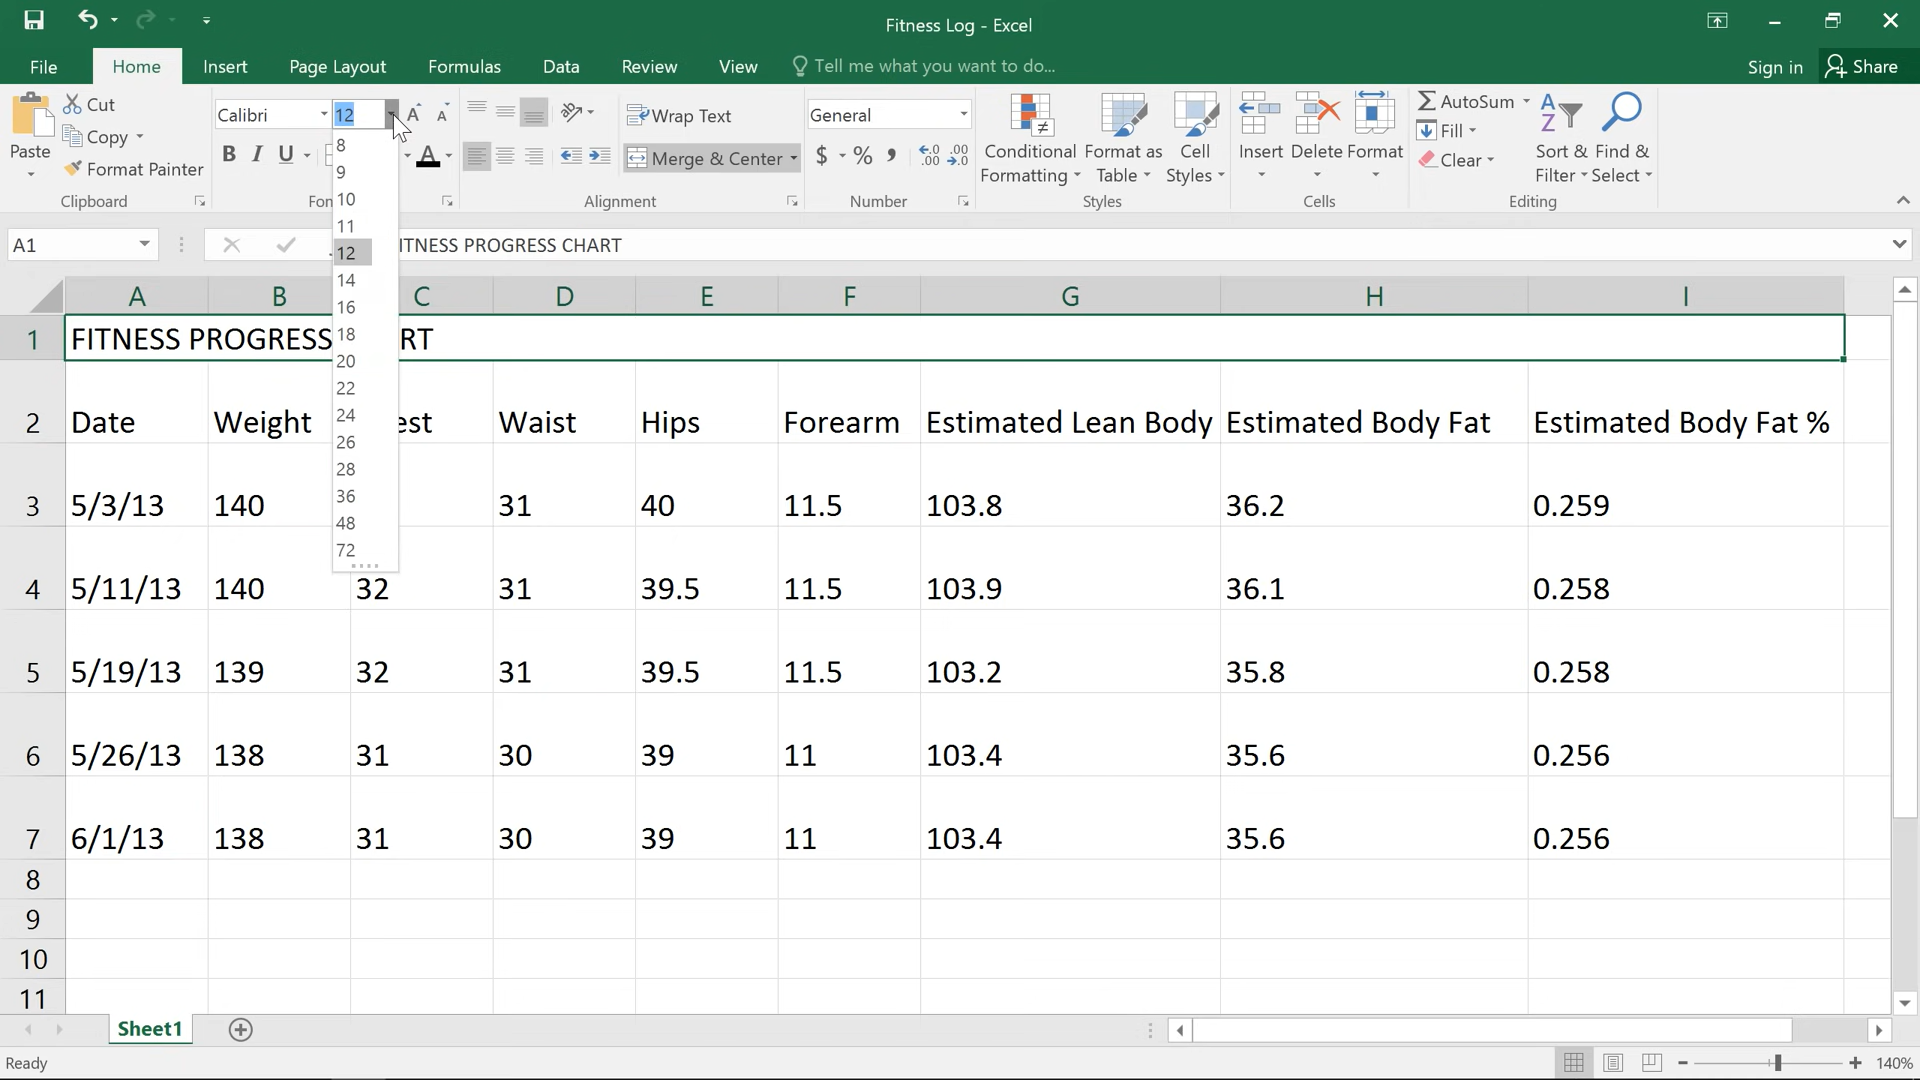This screenshot has height=1080, width=1920.
Task: Toggle Bold formatting
Action: [x=229, y=154]
